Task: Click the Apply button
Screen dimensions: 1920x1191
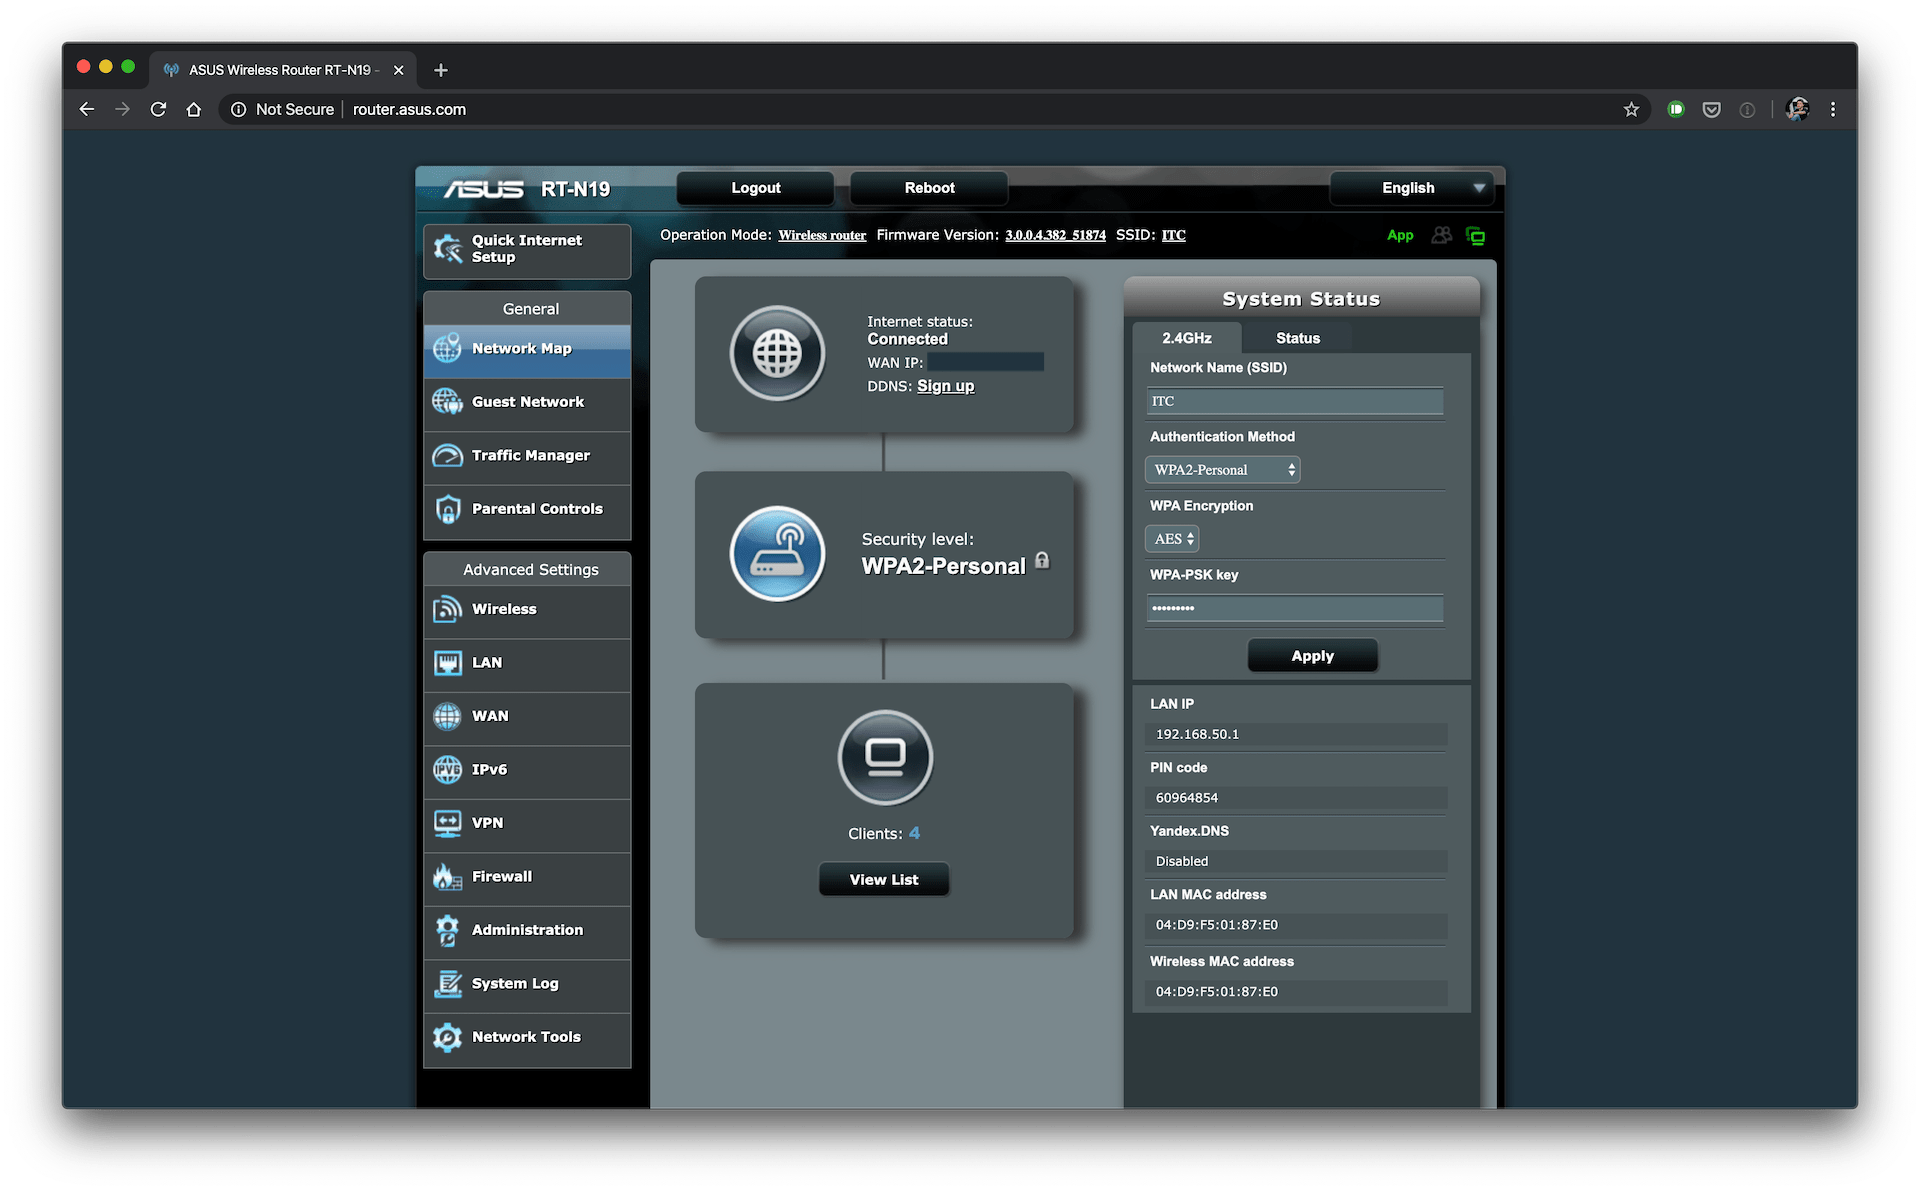Action: coord(1312,656)
